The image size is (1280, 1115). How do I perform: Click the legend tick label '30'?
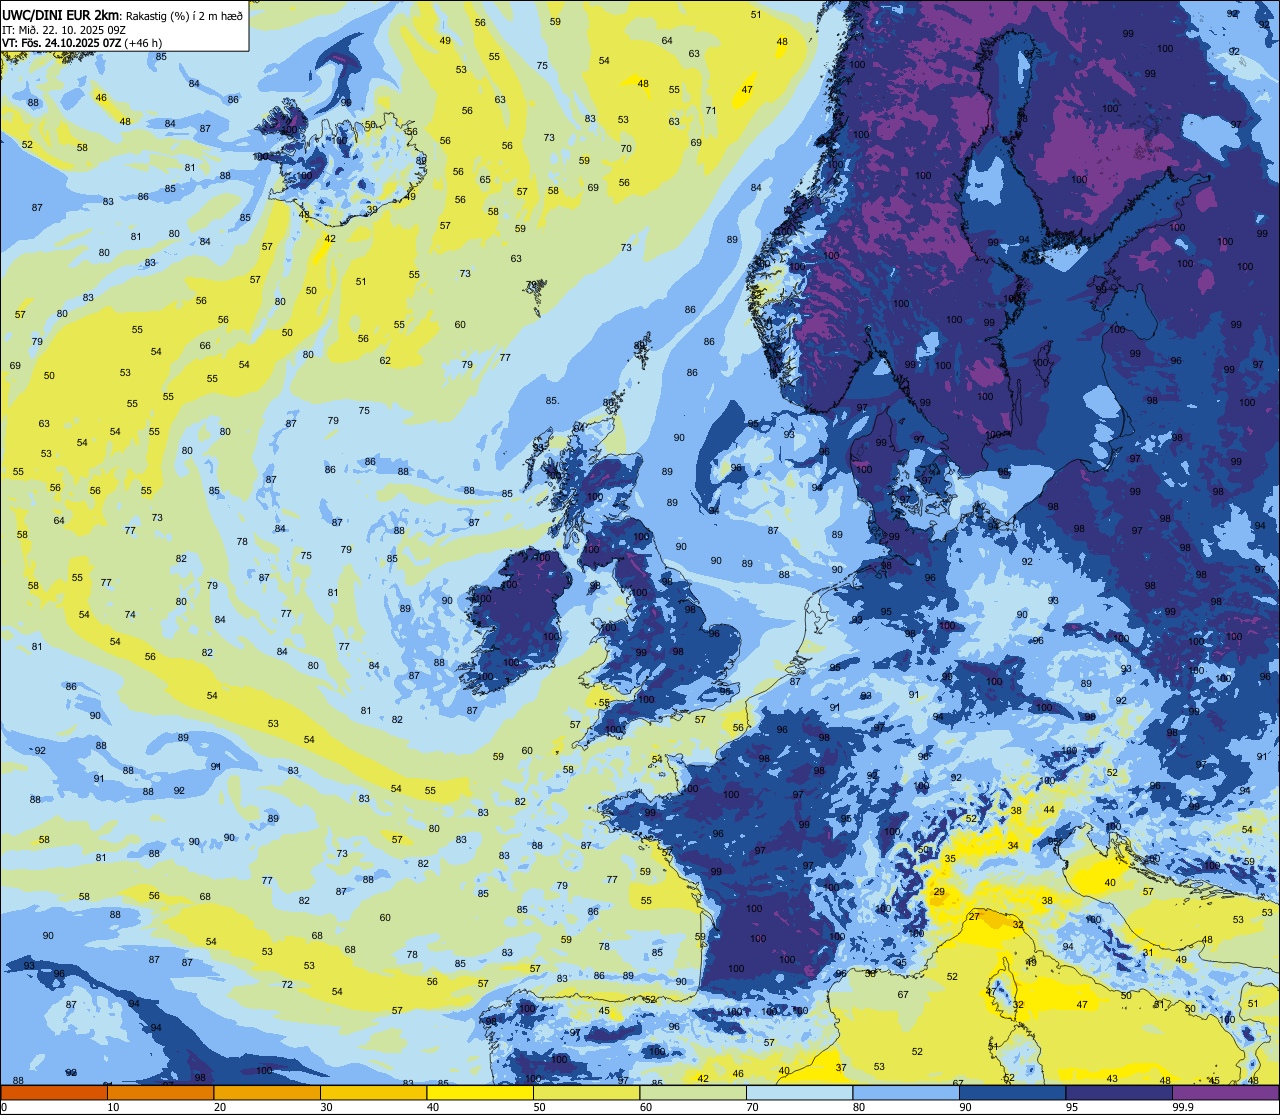tap(326, 1107)
